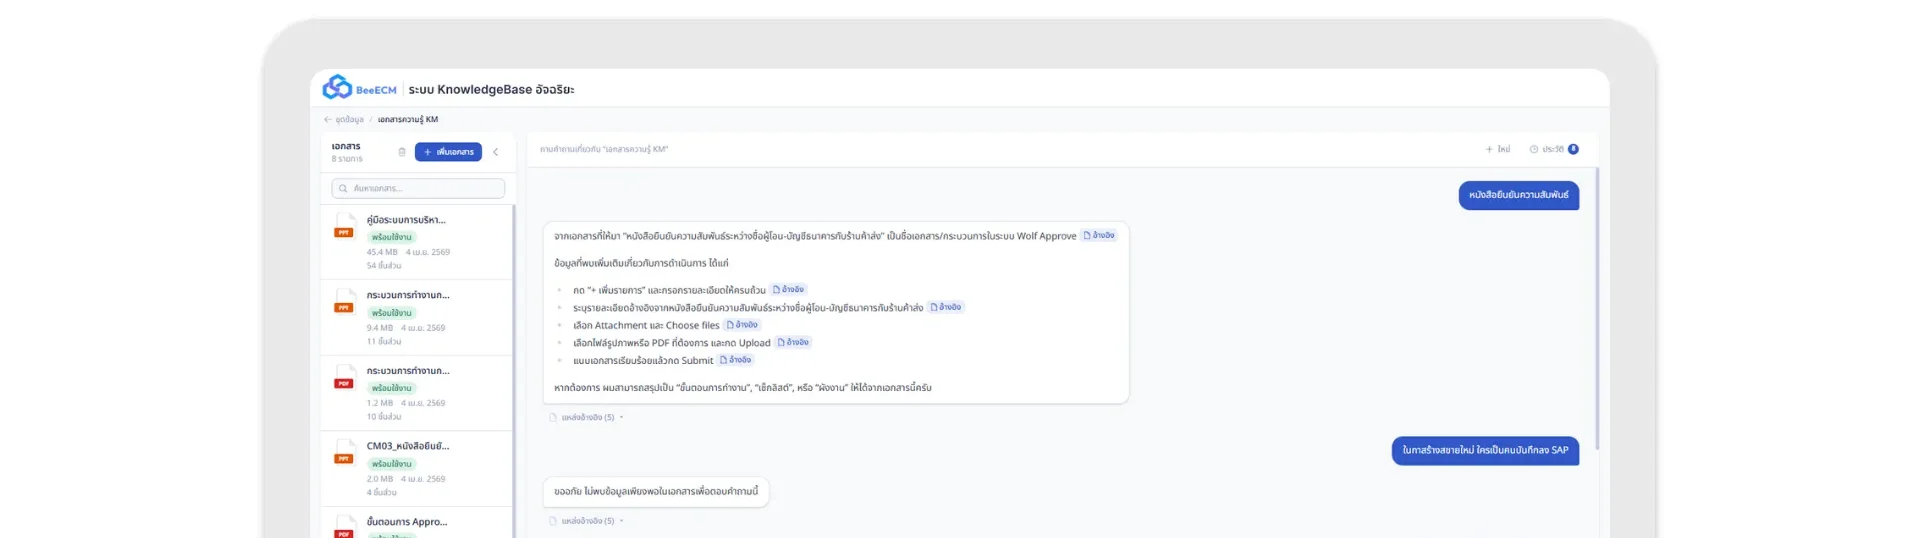The image size is (1920, 538).
Task: Select the second PPT document, 9.4 MB
Action: click(x=416, y=317)
